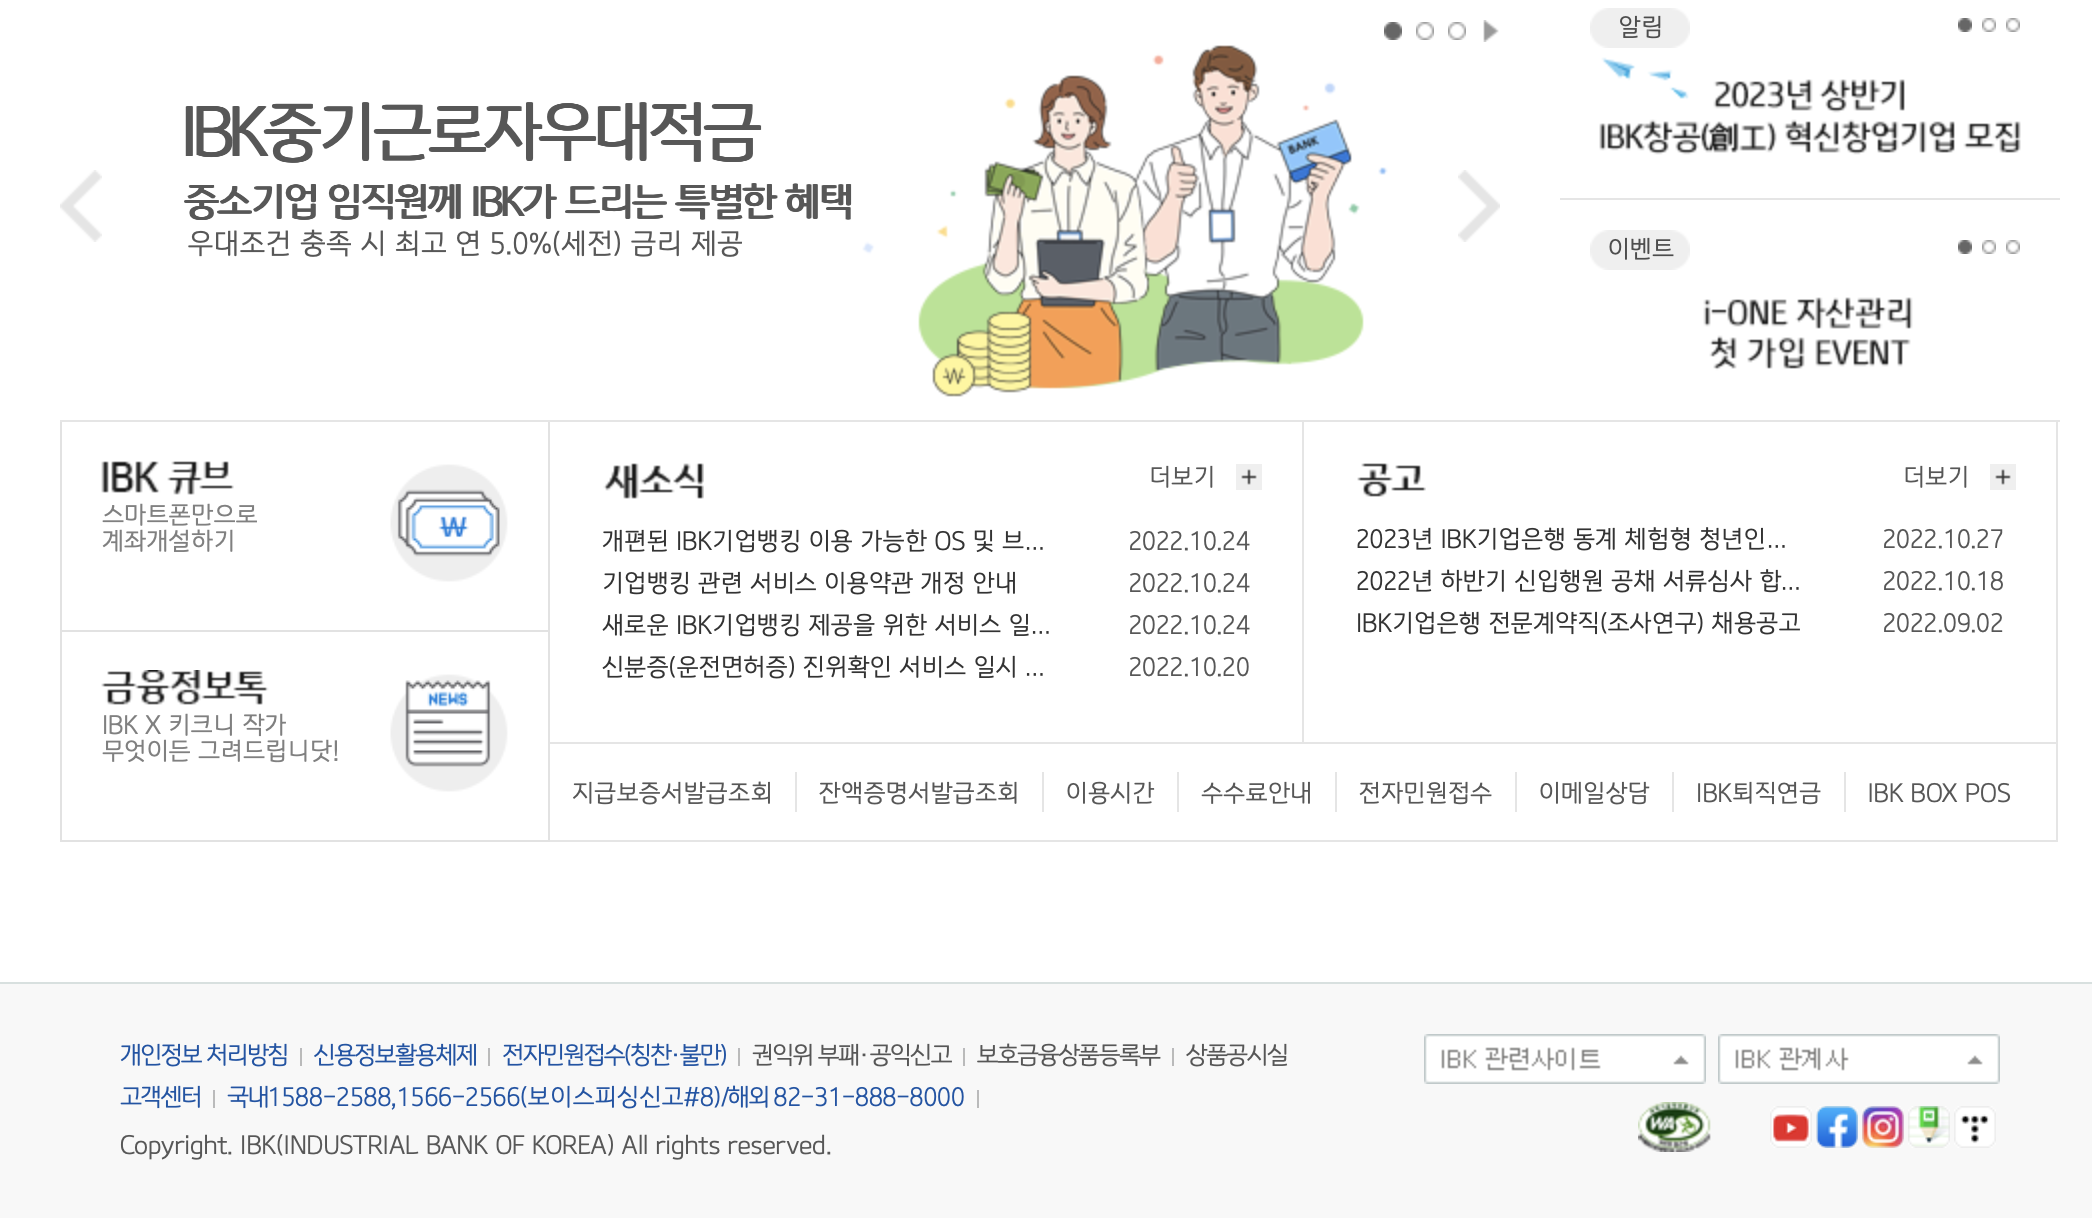Go to next banner with right arrow
2092x1218 pixels.
[1477, 206]
